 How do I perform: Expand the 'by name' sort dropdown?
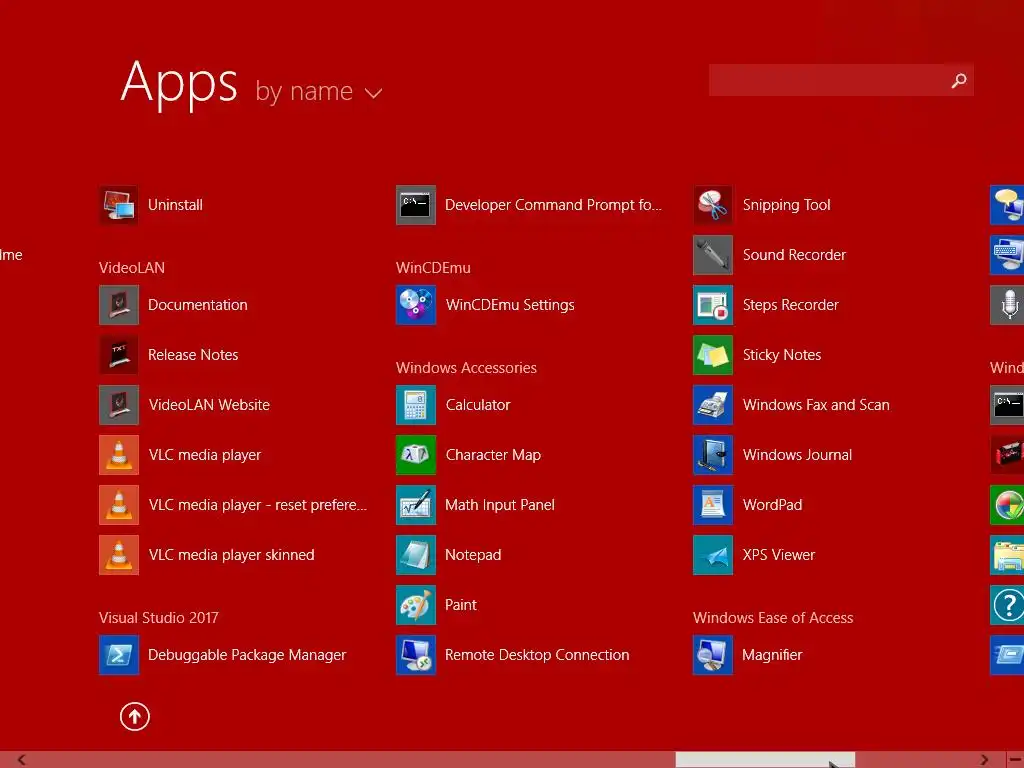(x=319, y=91)
